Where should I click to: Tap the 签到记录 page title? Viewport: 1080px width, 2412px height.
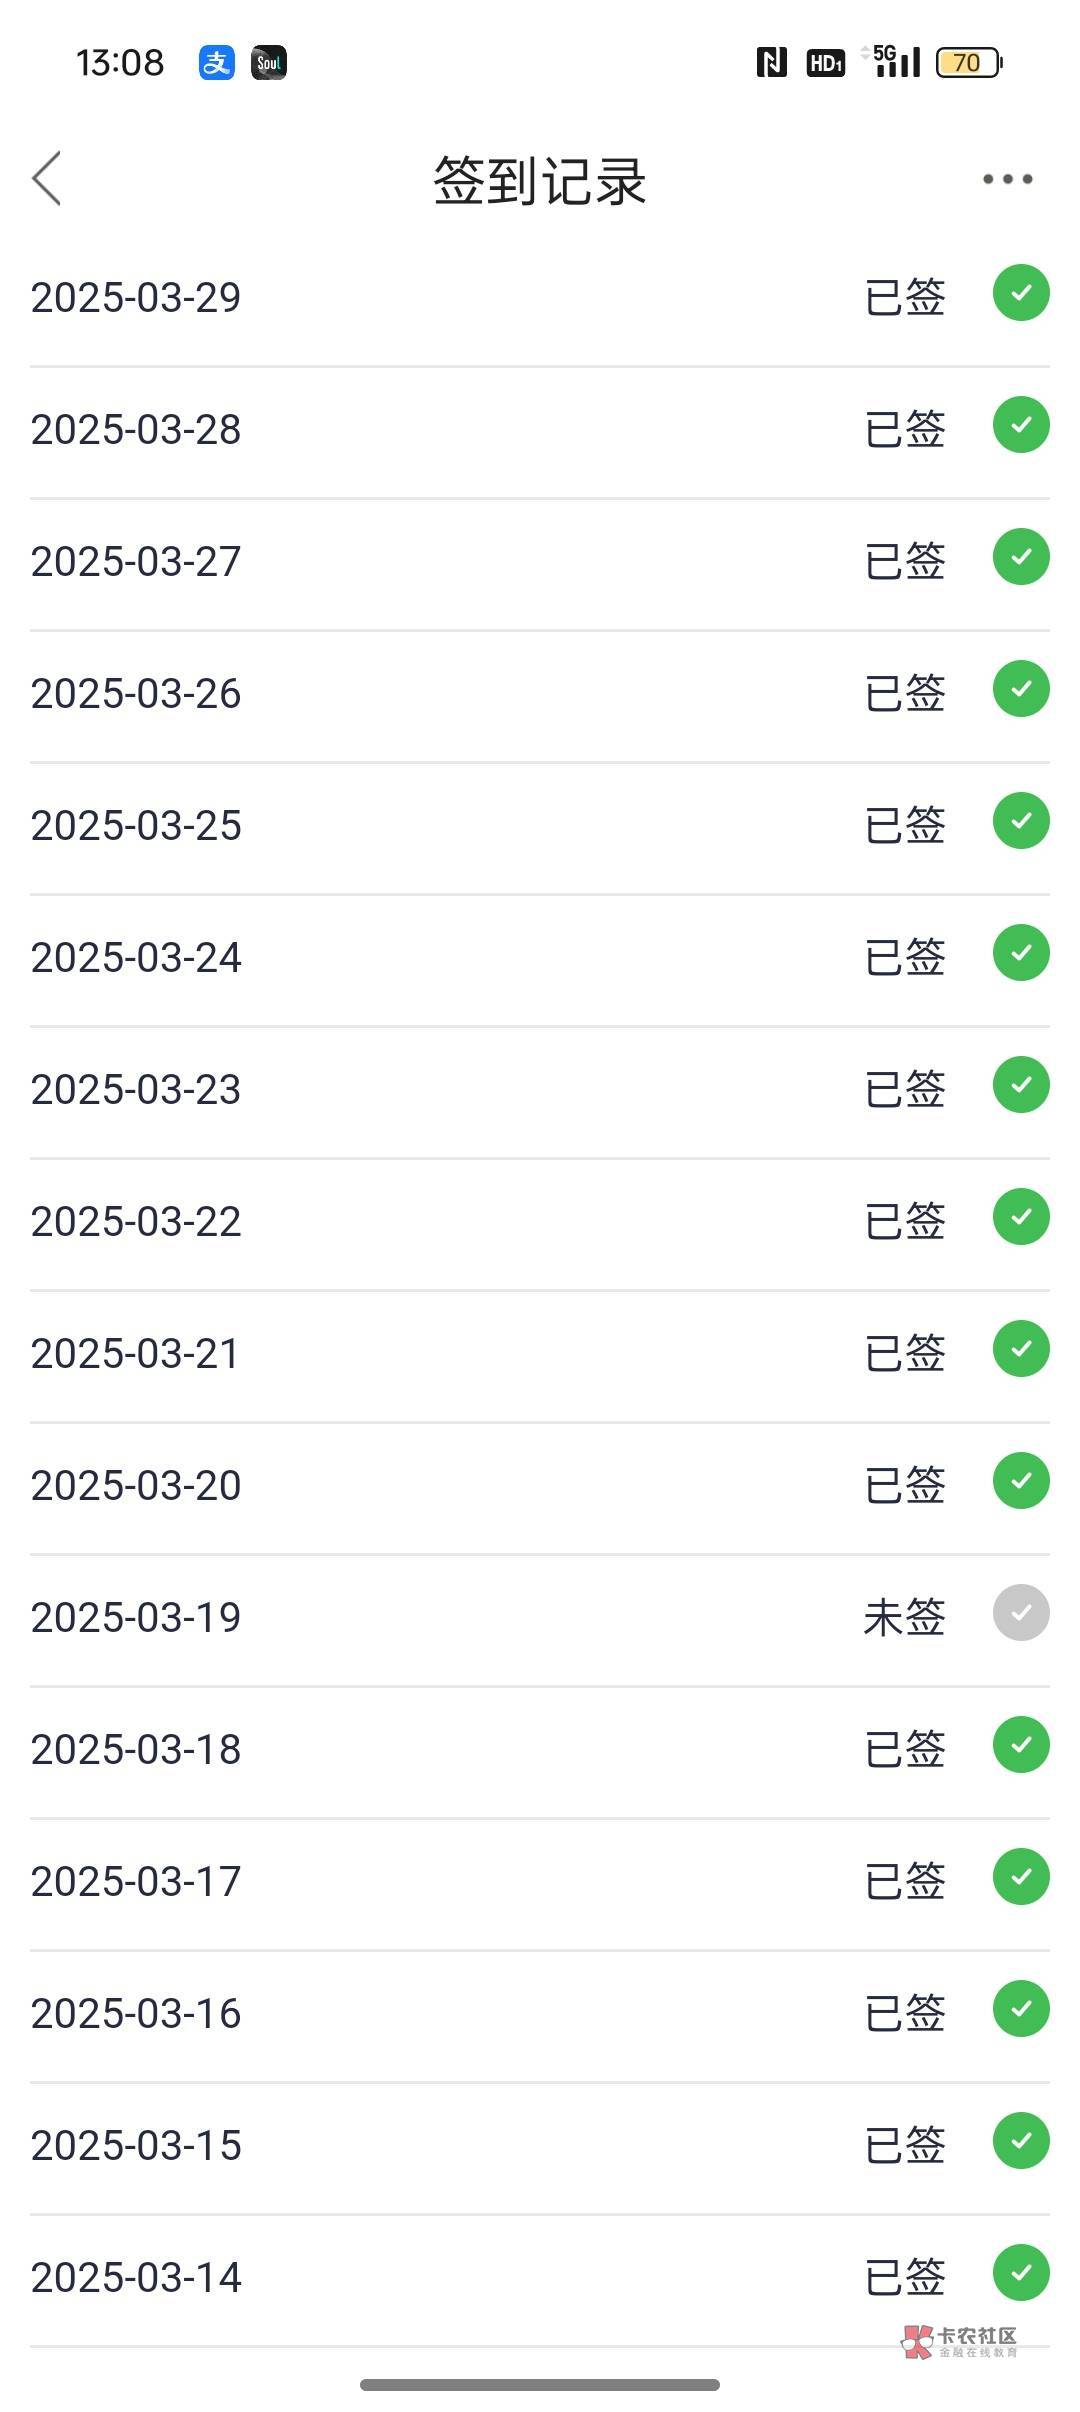point(540,181)
